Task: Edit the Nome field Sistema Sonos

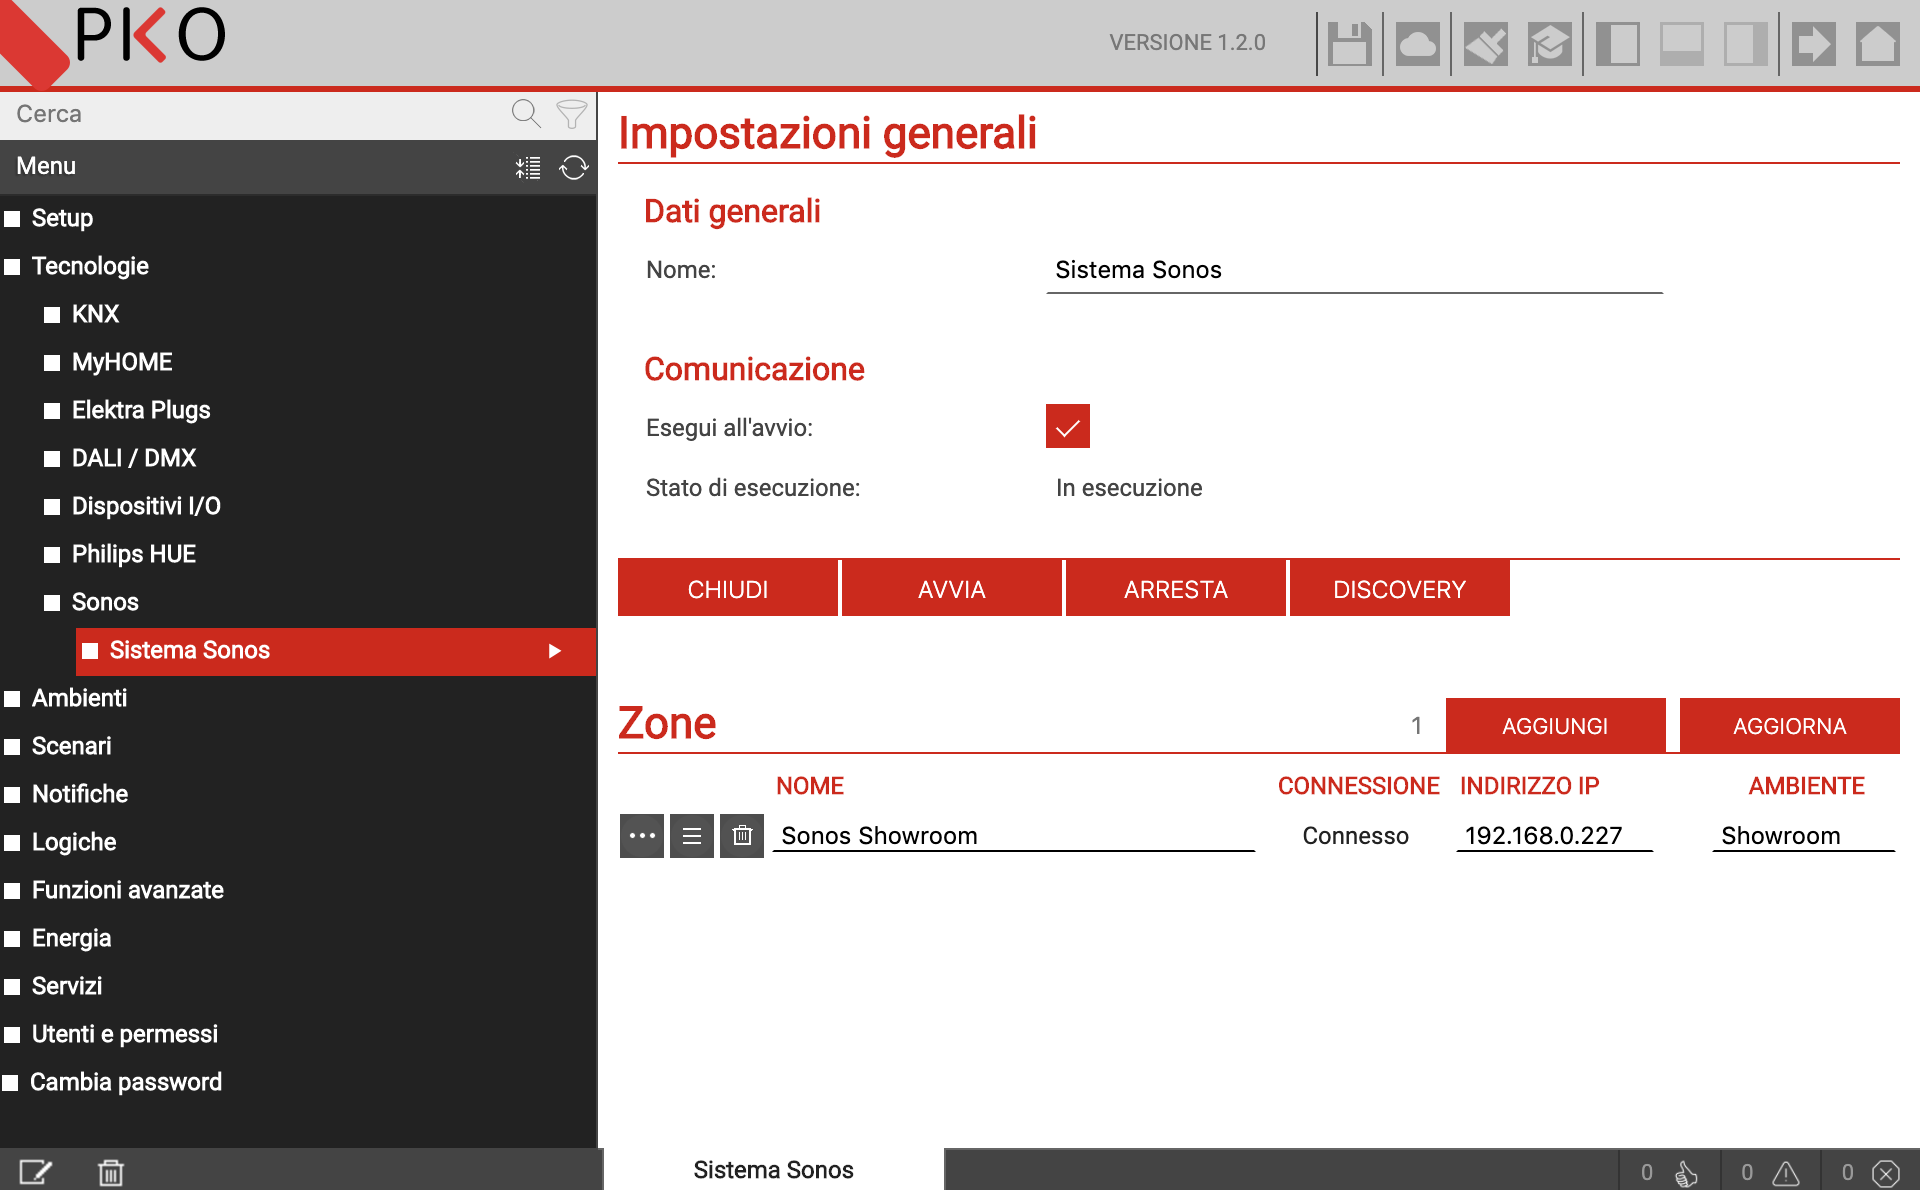Action: click(1354, 270)
